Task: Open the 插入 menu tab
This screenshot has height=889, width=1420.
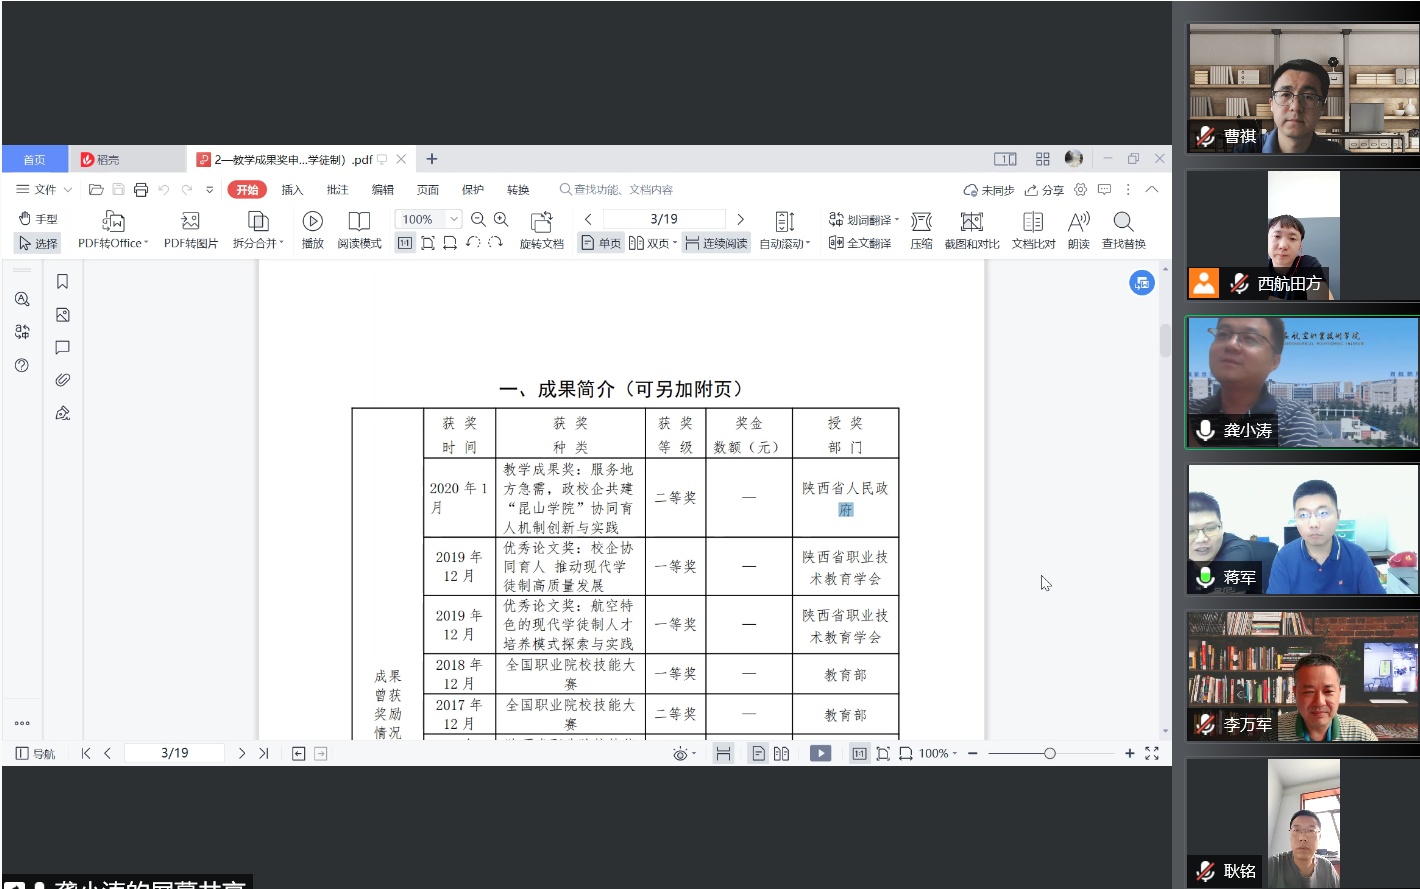Action: click(292, 189)
